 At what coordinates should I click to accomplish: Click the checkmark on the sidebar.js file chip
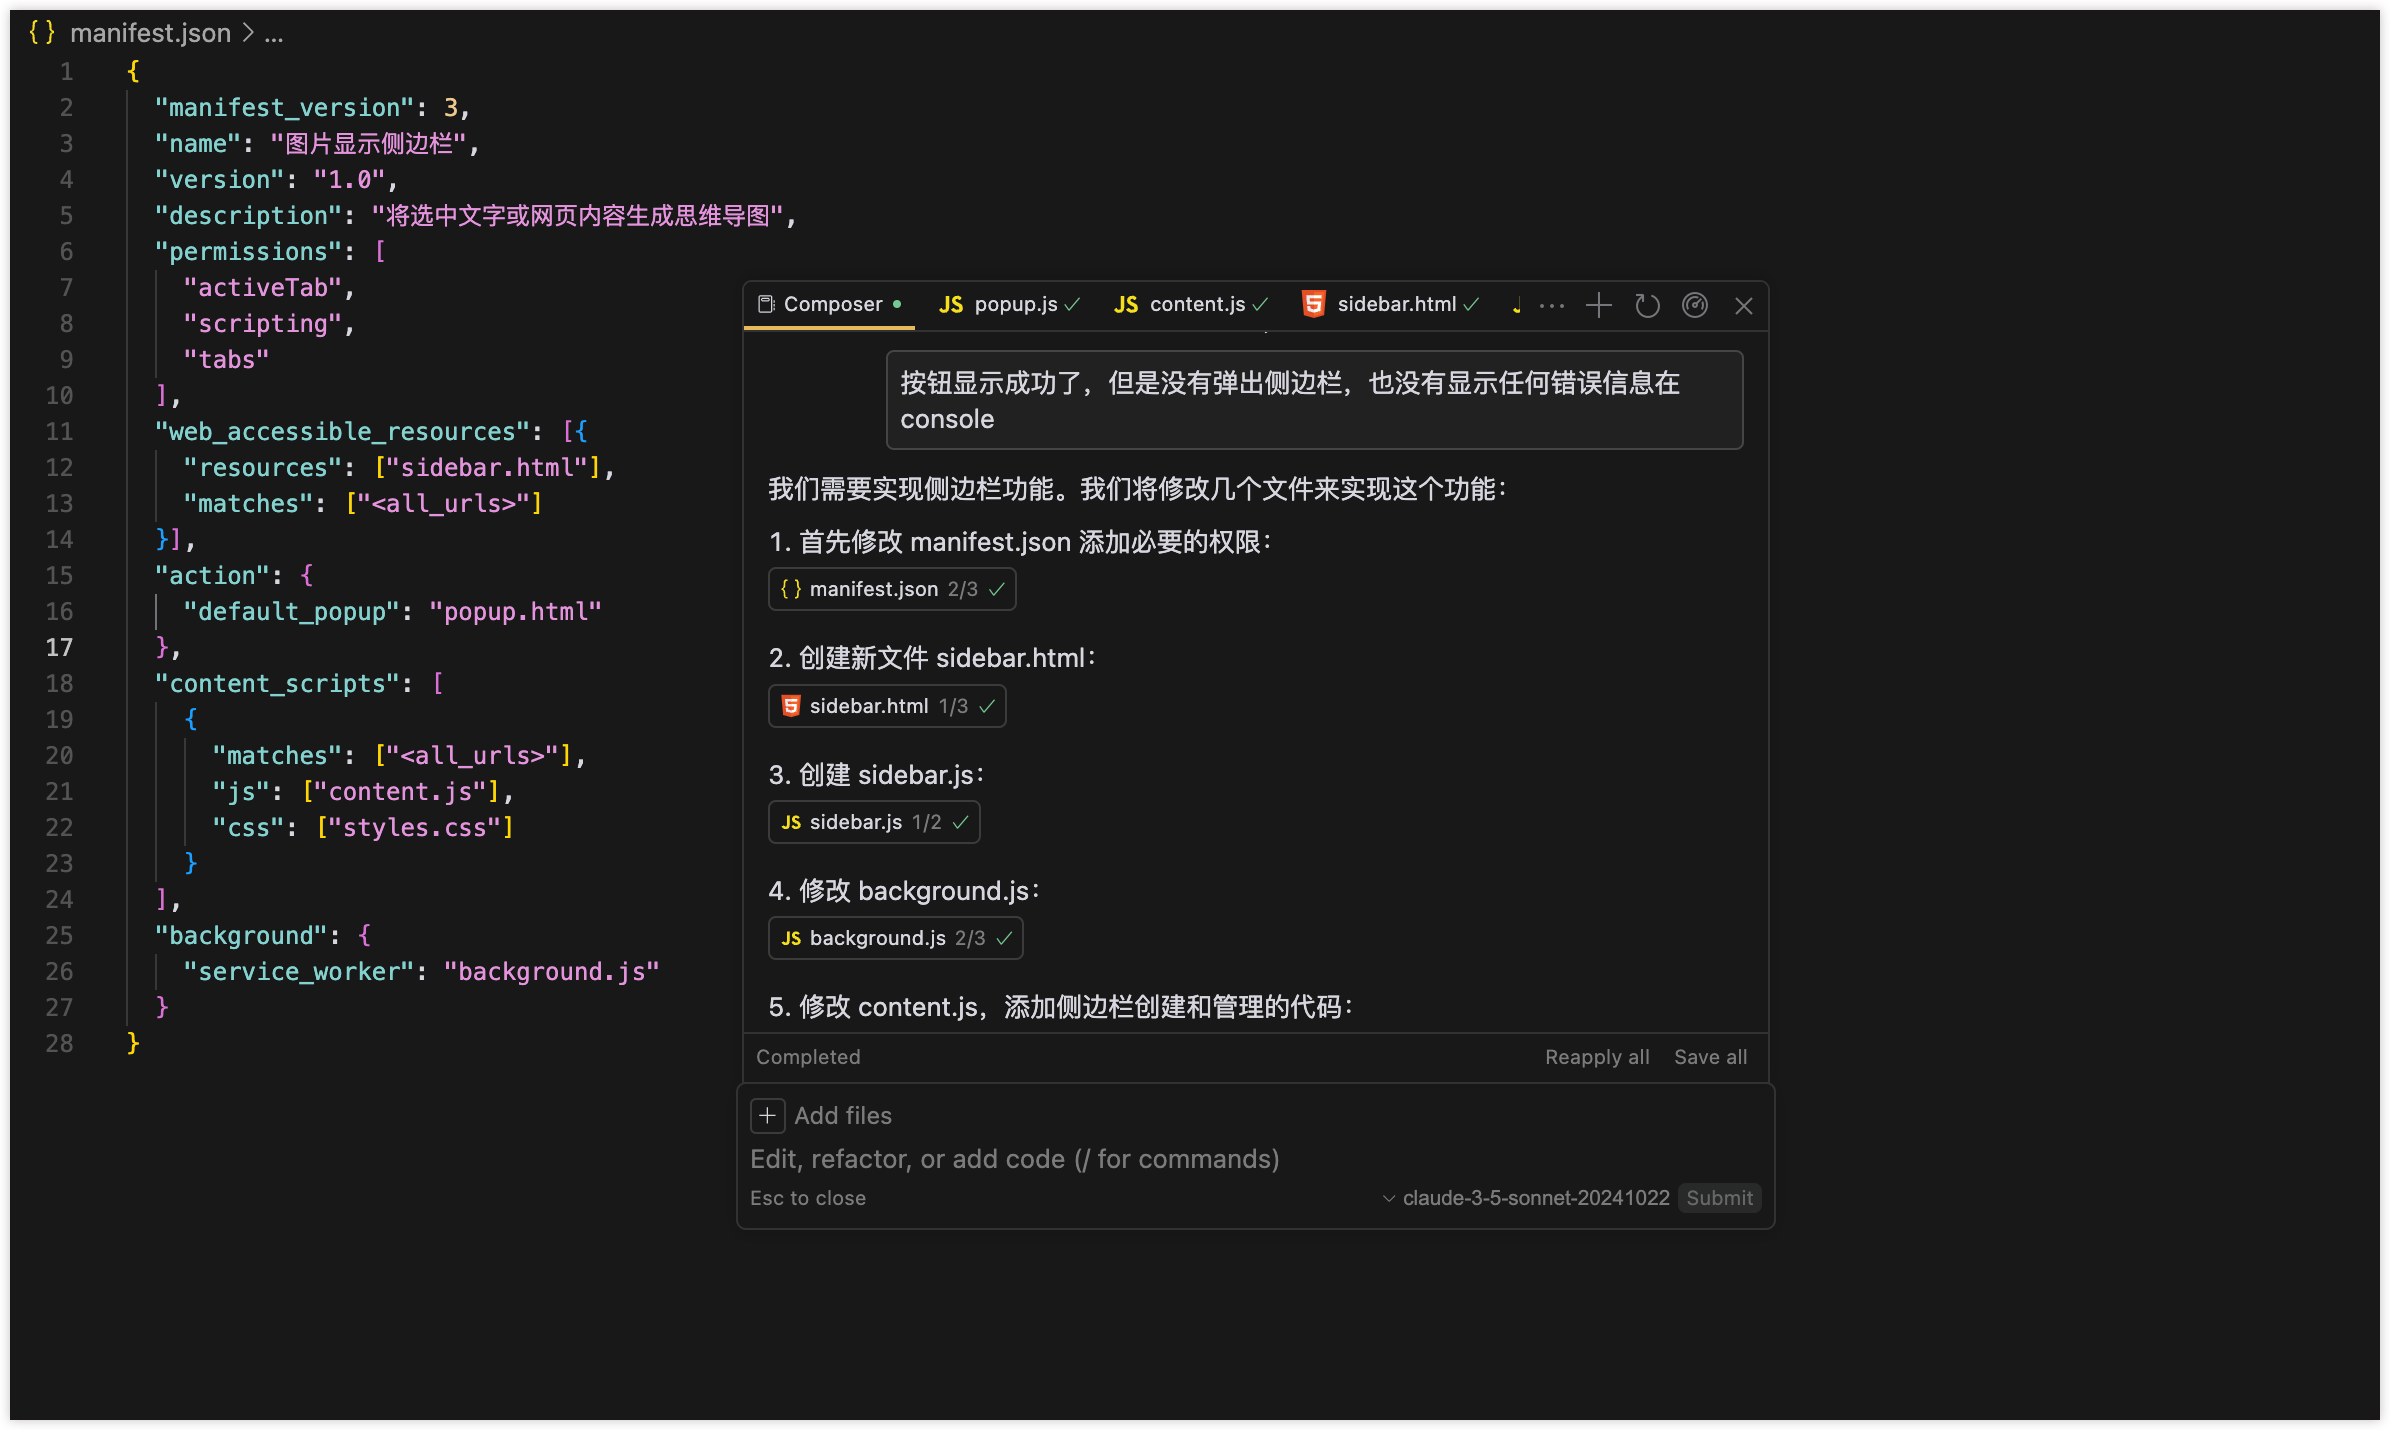(x=961, y=822)
